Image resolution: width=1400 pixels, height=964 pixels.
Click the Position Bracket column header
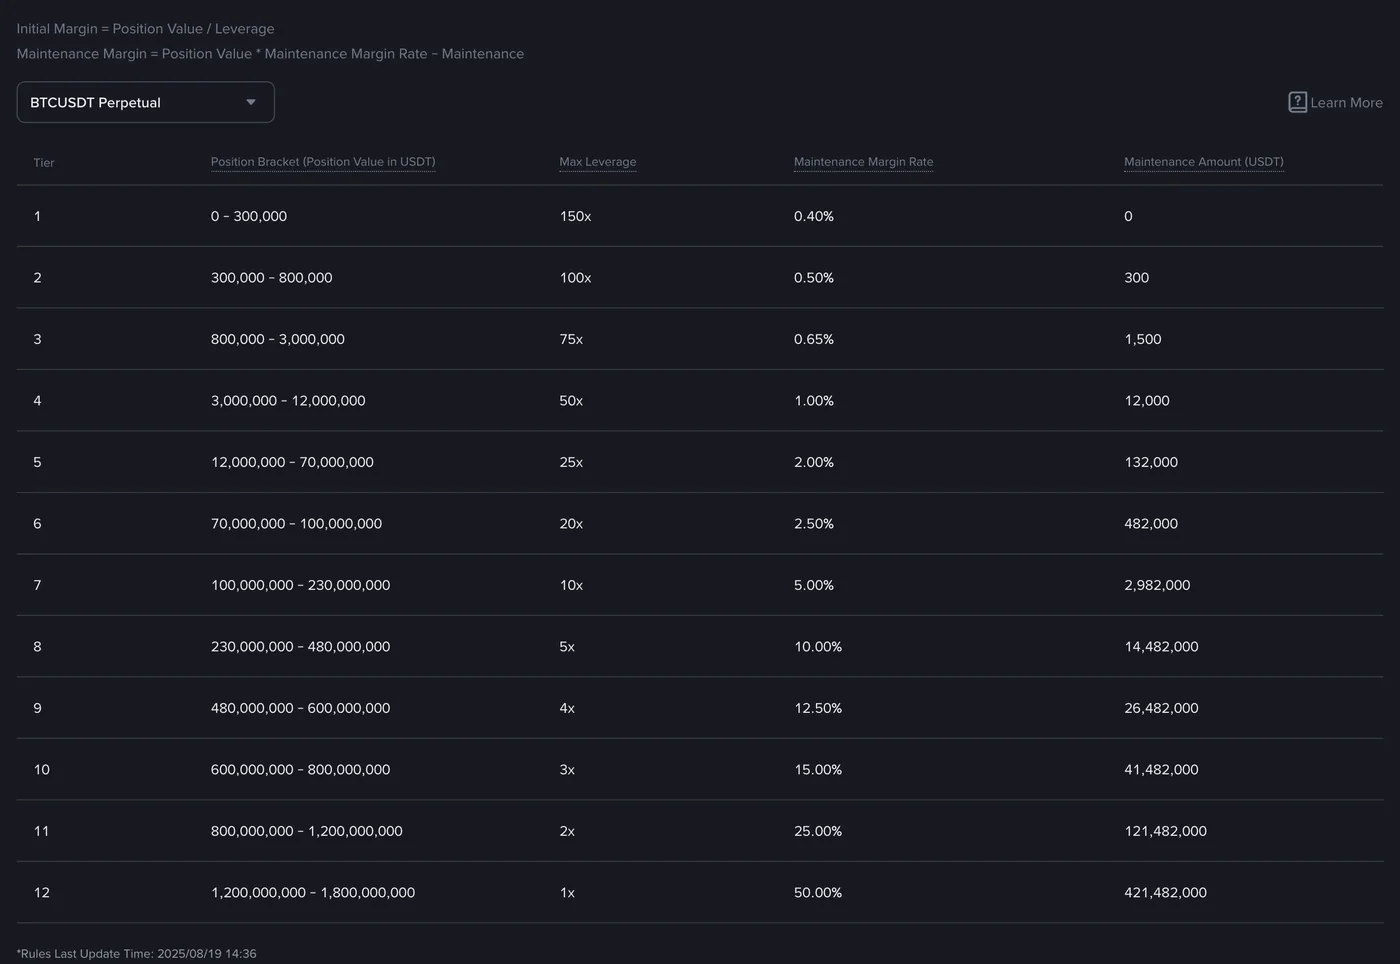tap(323, 162)
